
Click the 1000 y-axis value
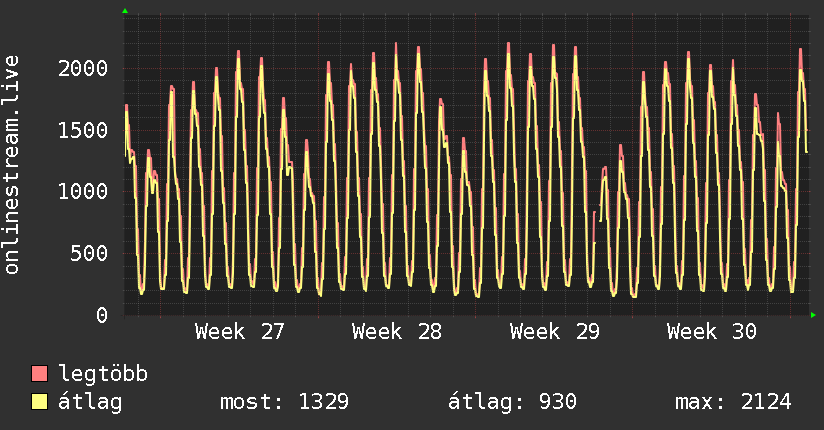83,191
